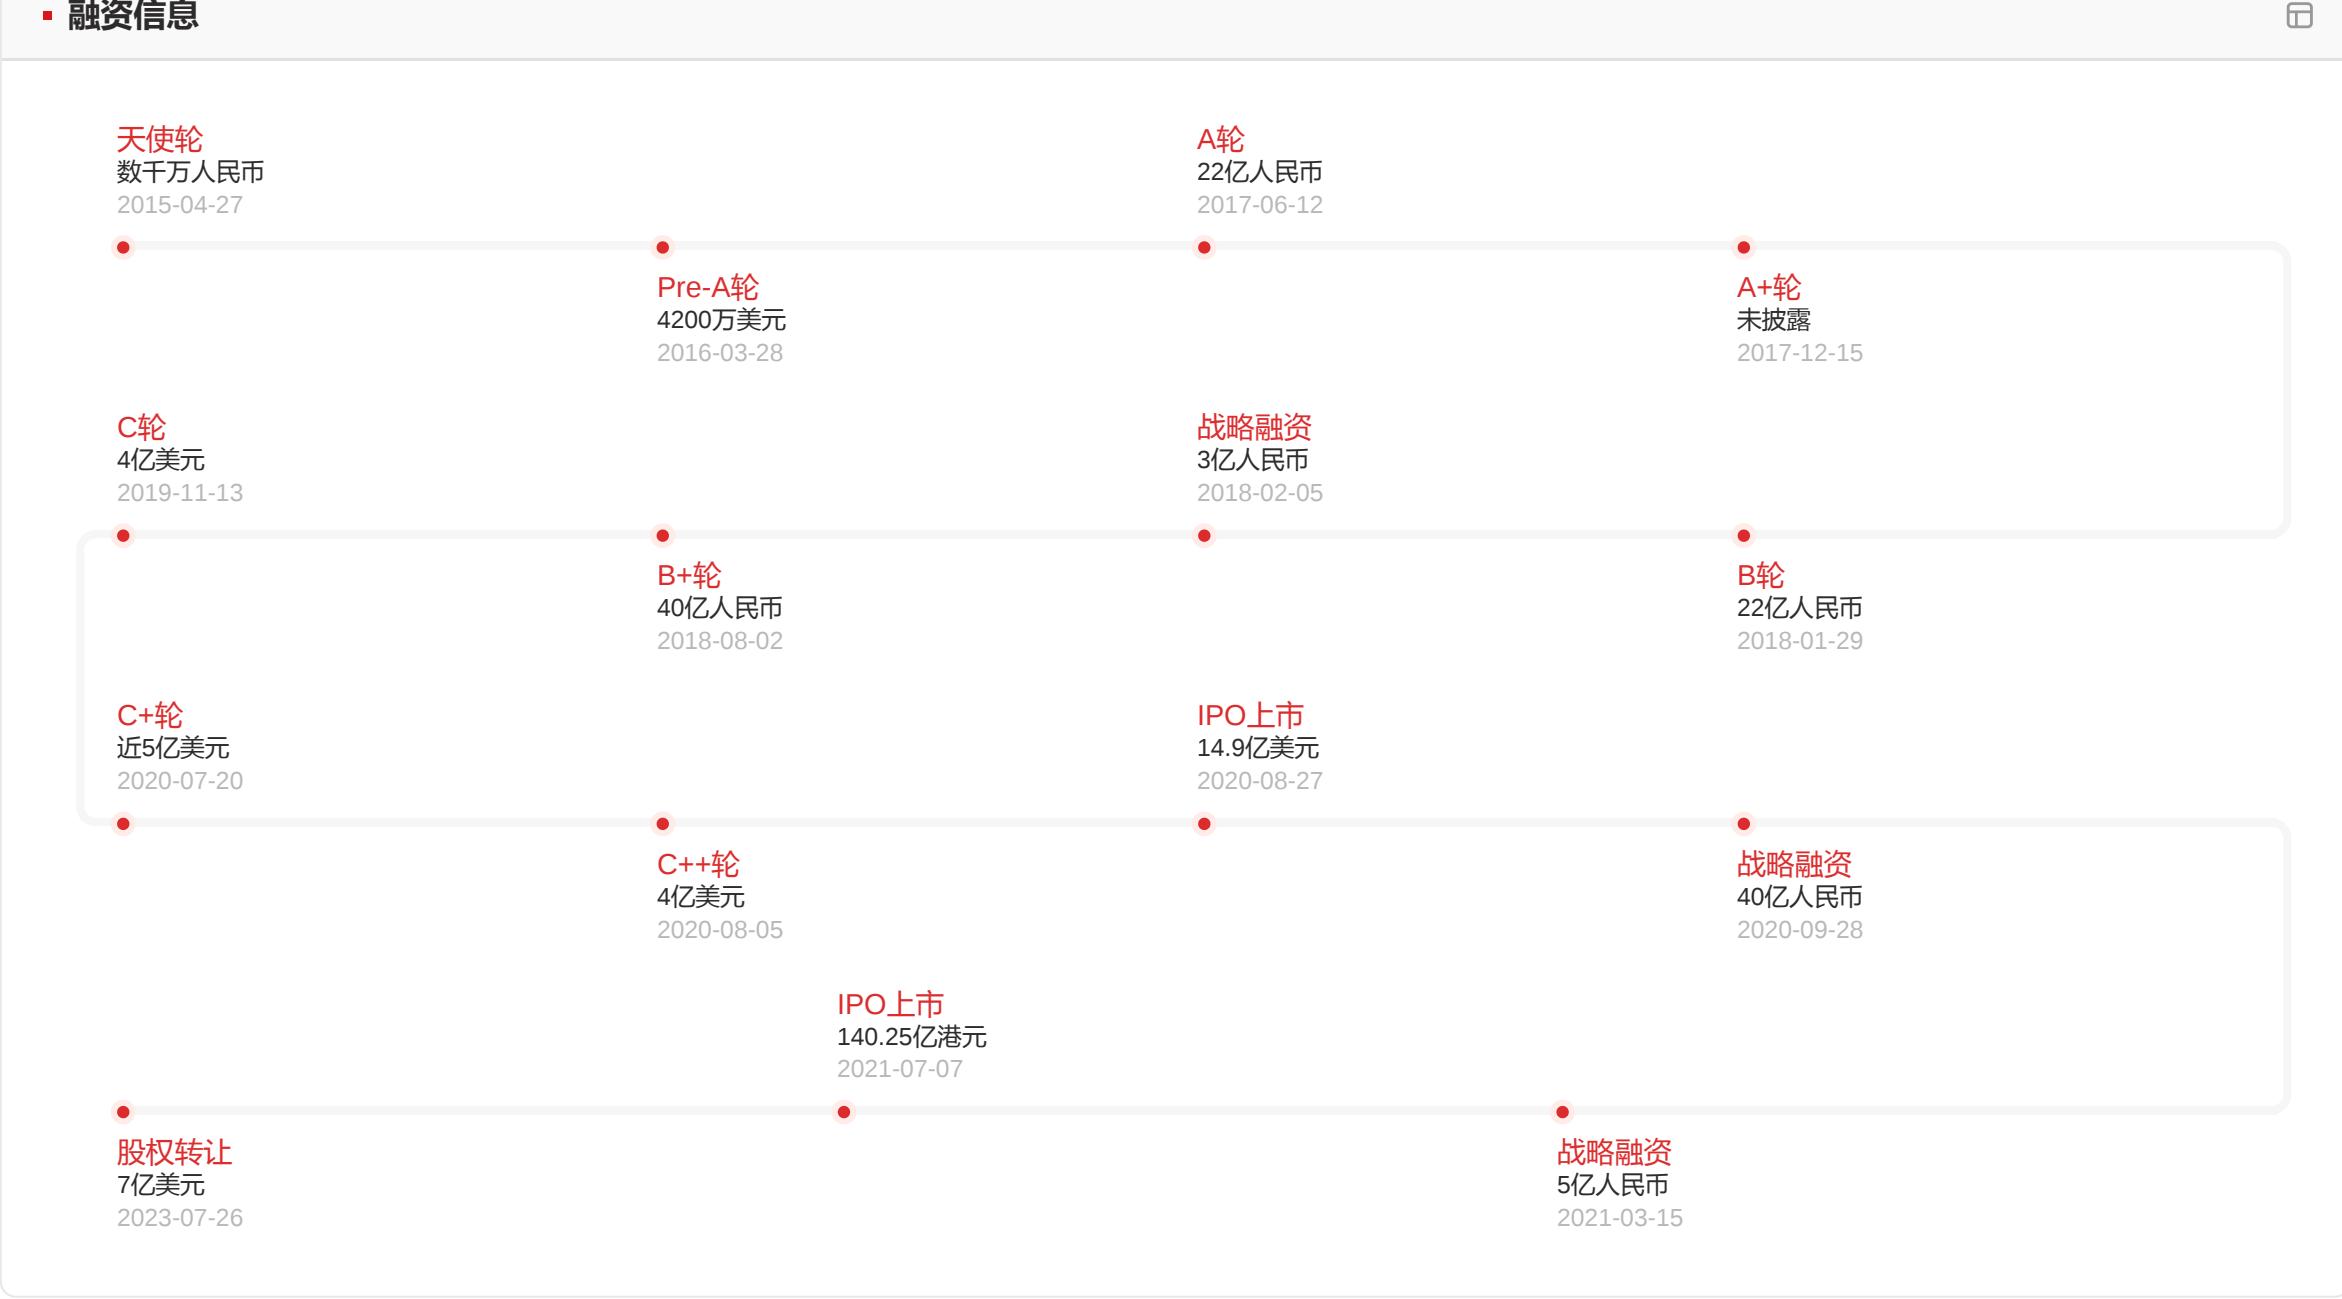Click the 未披露 amount text
The width and height of the screenshot is (2342, 1299).
tap(1774, 320)
